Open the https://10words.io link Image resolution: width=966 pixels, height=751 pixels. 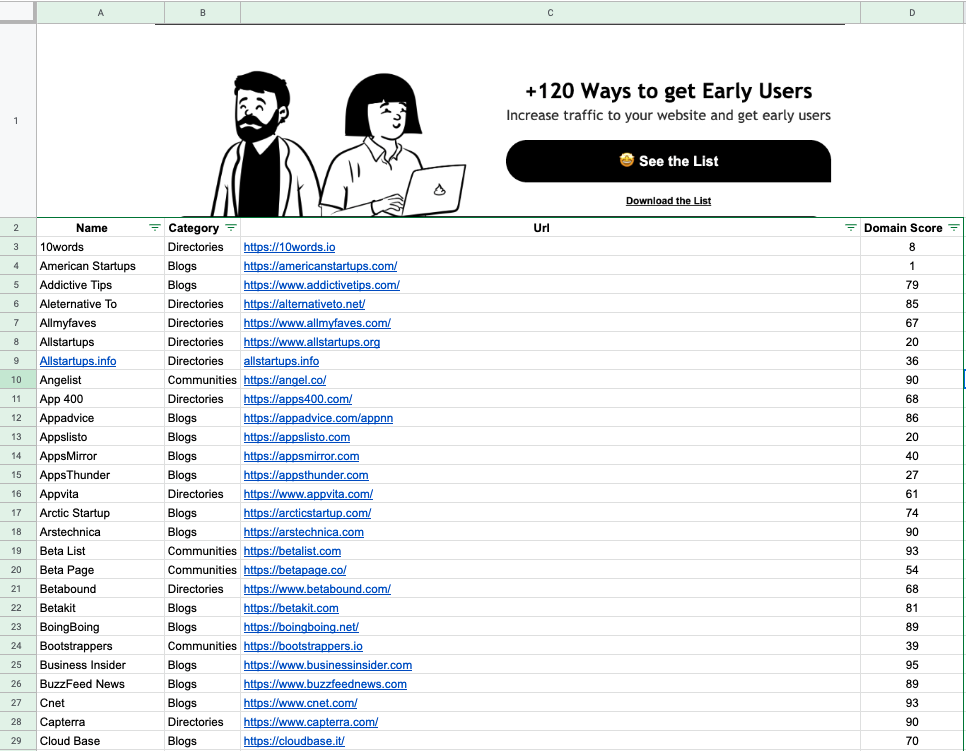coord(289,247)
